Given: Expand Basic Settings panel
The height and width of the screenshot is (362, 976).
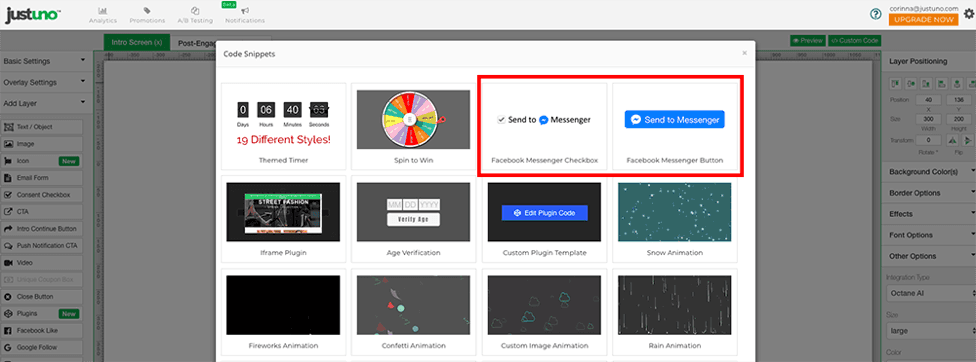Looking at the screenshot, I should click(45, 61).
